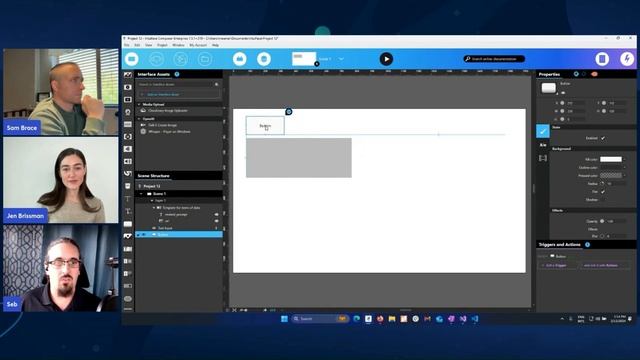
Task: Select the gray rectangle on the canvas
Action: point(299,158)
